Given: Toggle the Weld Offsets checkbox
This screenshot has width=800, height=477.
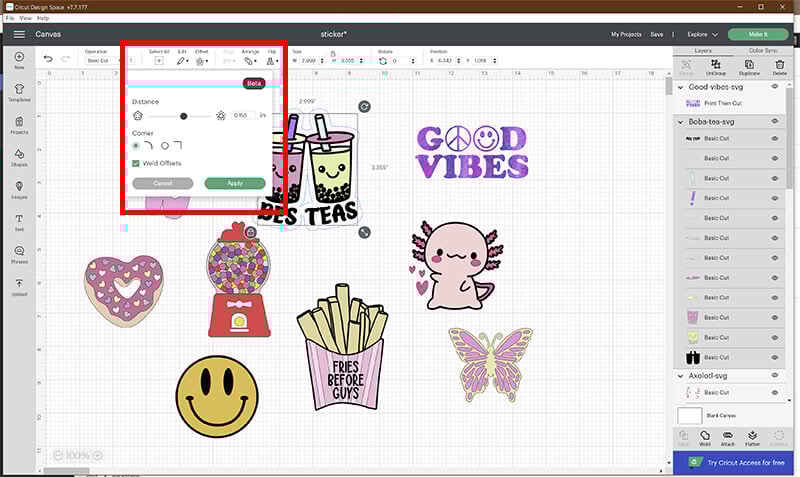Looking at the screenshot, I should 136,163.
